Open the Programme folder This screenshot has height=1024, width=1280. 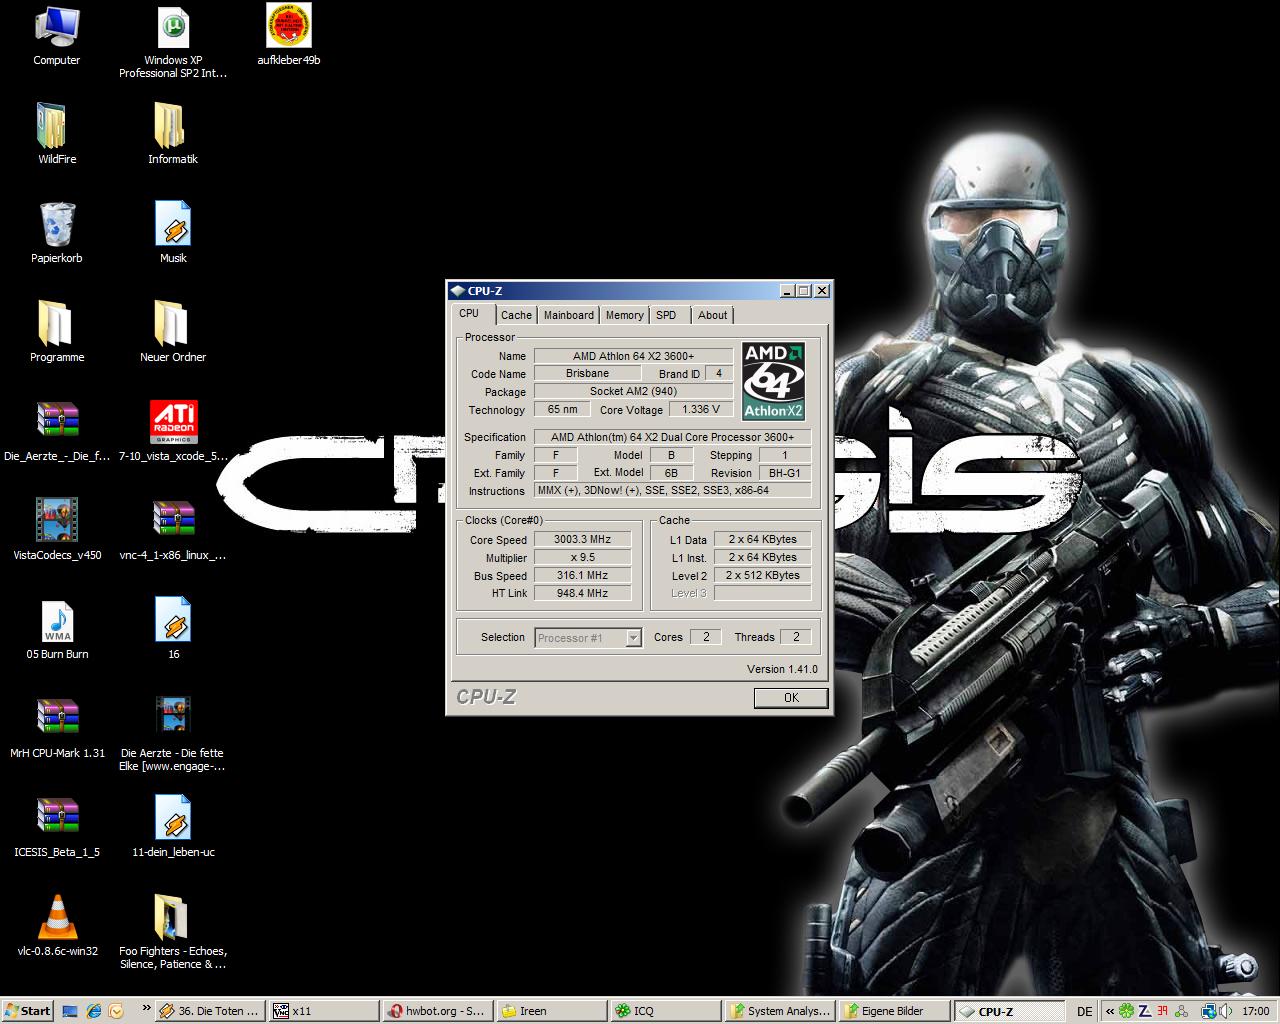[x=57, y=332]
